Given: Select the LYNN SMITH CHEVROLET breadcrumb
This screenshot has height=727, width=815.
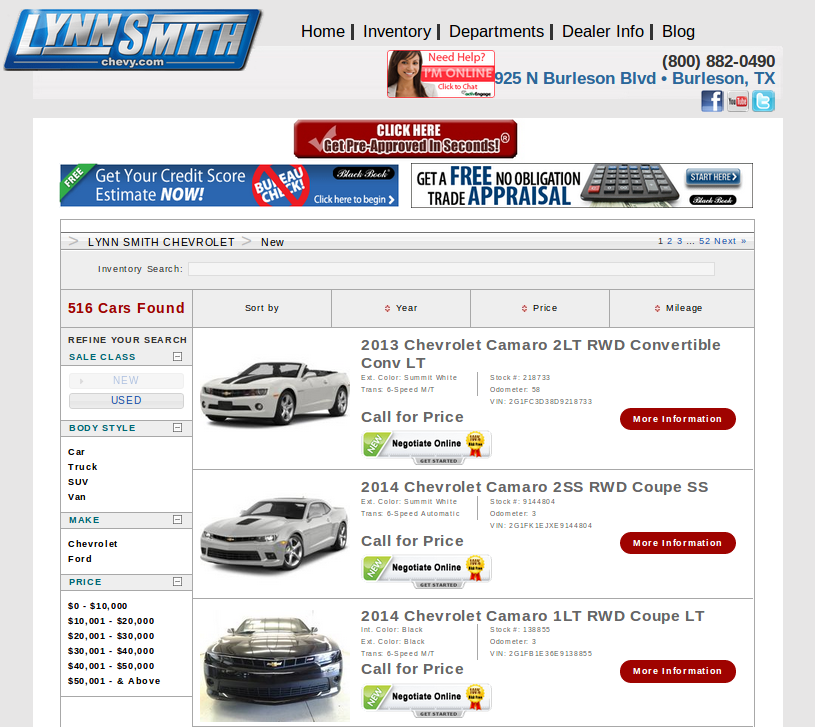Looking at the screenshot, I should [161, 242].
